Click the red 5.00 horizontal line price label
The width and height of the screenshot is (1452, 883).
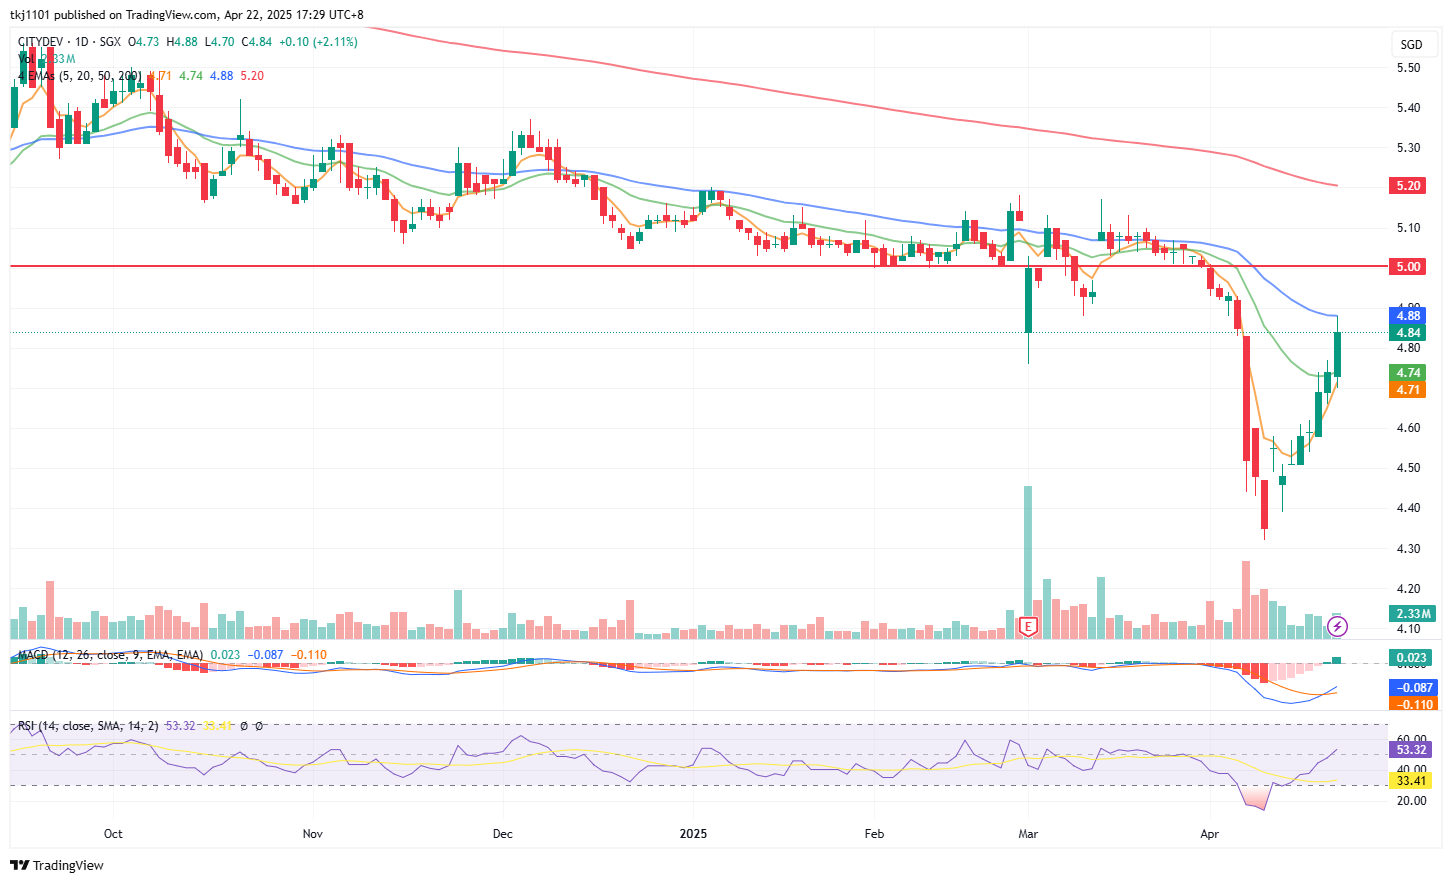1408,267
